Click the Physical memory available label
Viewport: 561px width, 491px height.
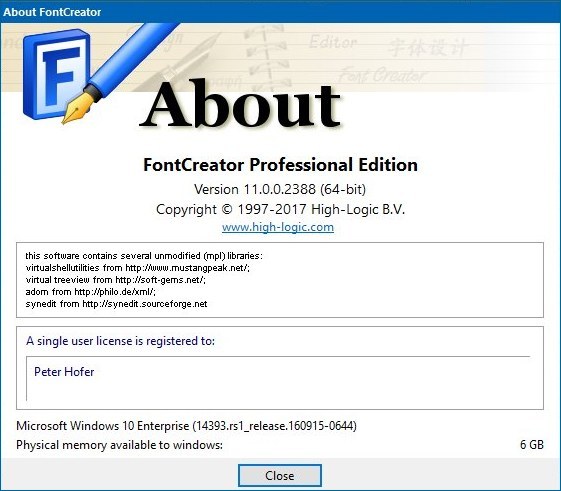click(x=119, y=445)
